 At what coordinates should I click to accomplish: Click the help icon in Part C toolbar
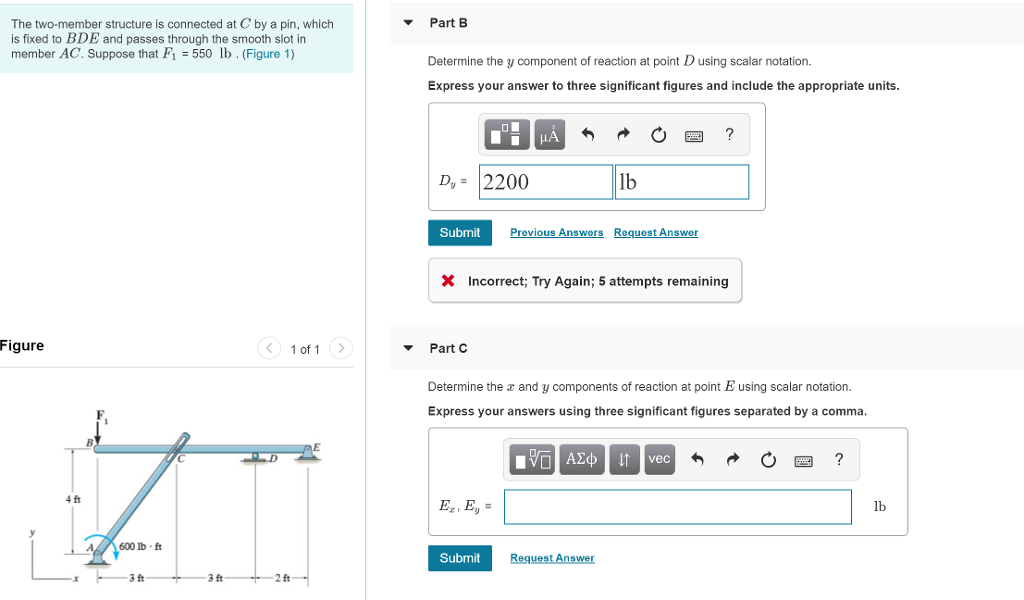point(838,460)
